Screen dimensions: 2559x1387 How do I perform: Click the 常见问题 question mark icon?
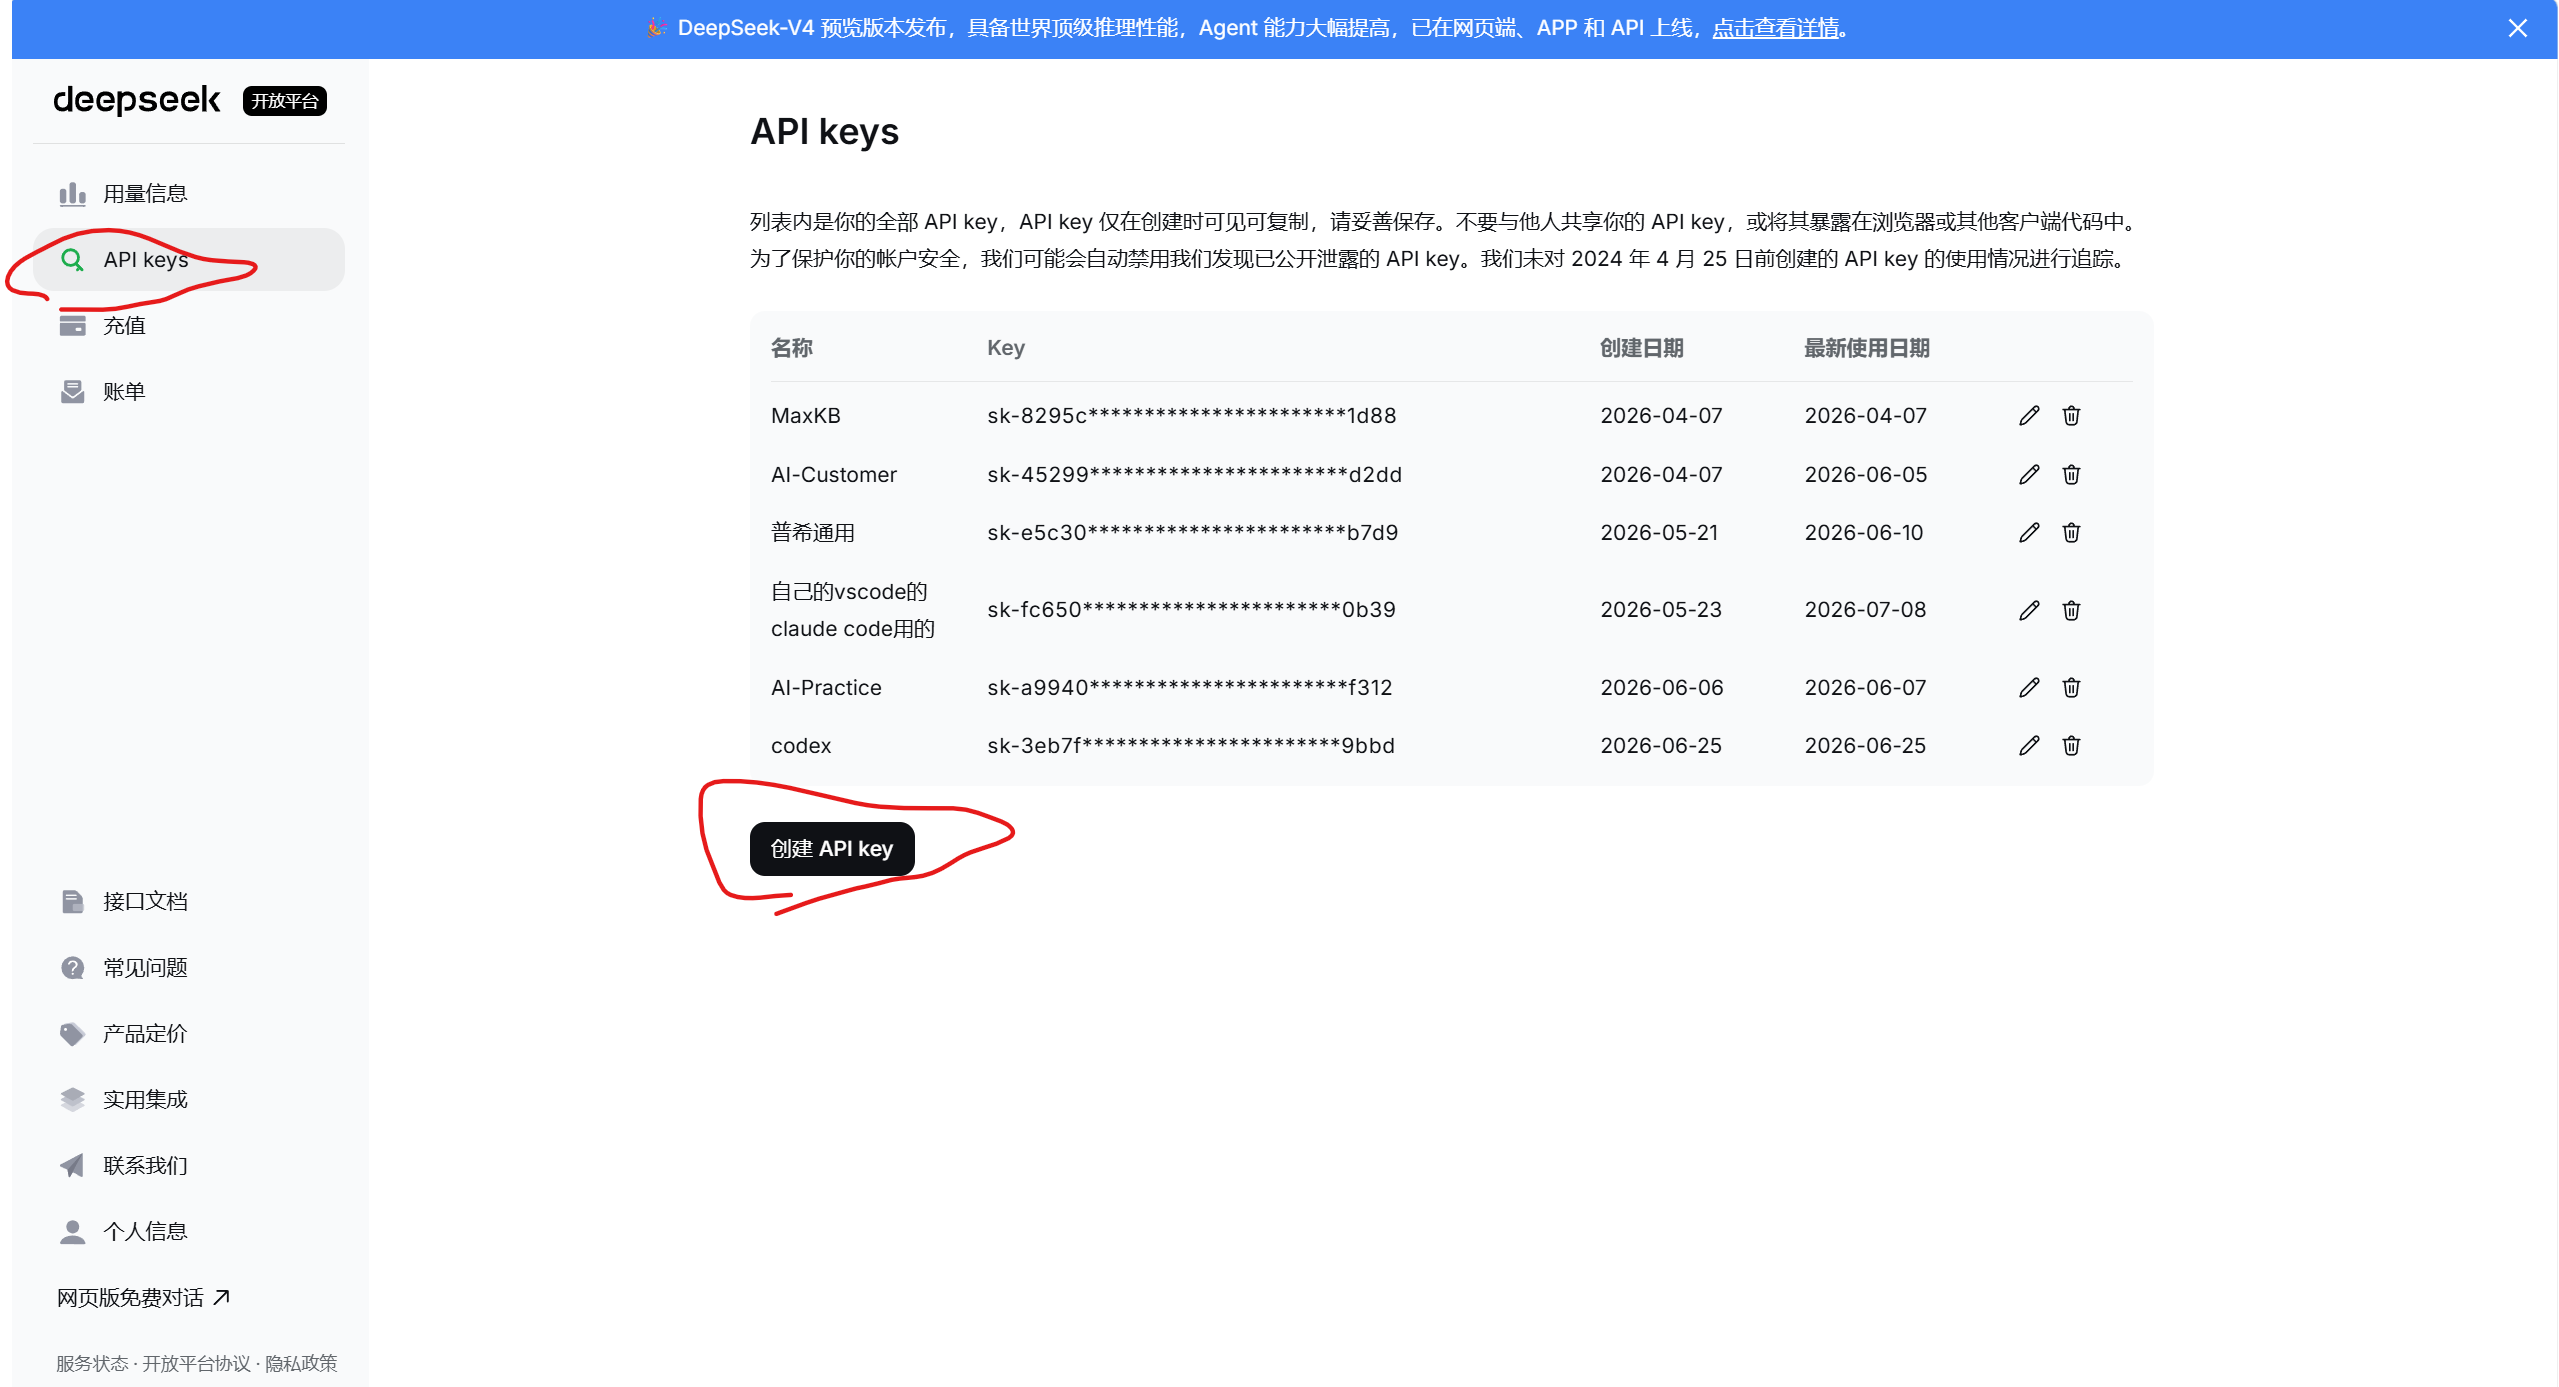point(72,968)
